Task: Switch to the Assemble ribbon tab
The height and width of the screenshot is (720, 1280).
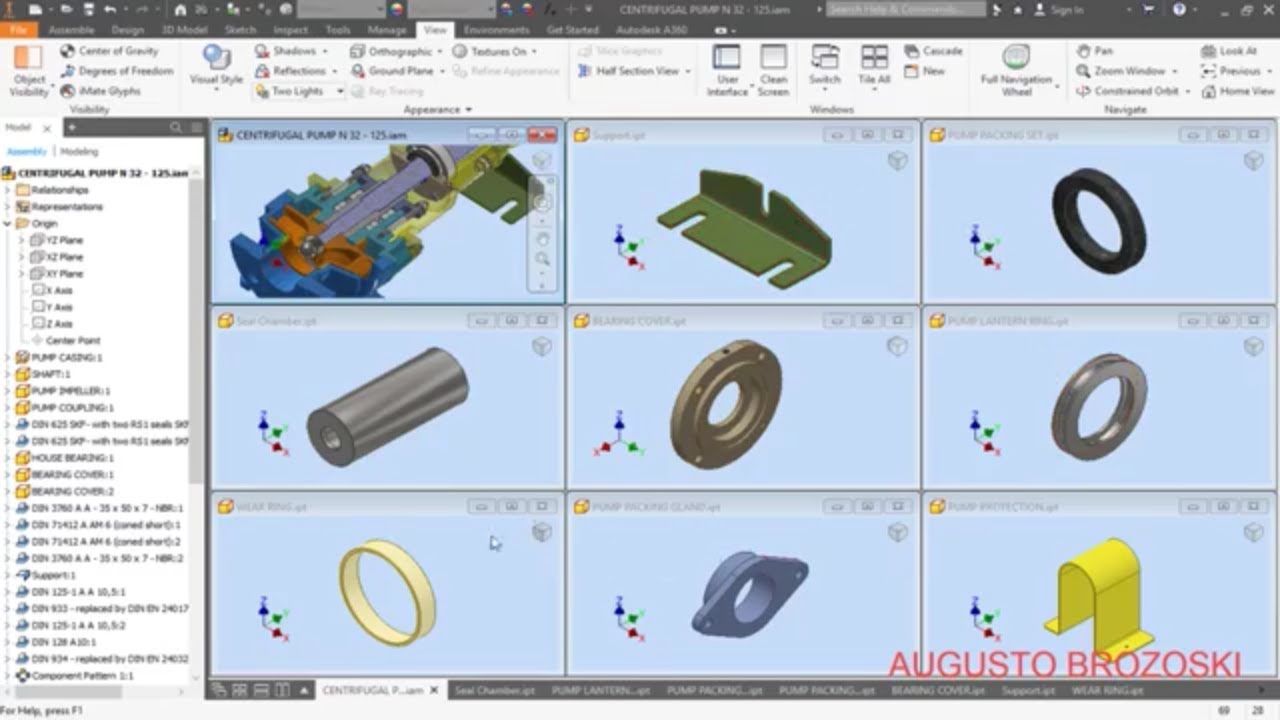Action: pos(71,30)
